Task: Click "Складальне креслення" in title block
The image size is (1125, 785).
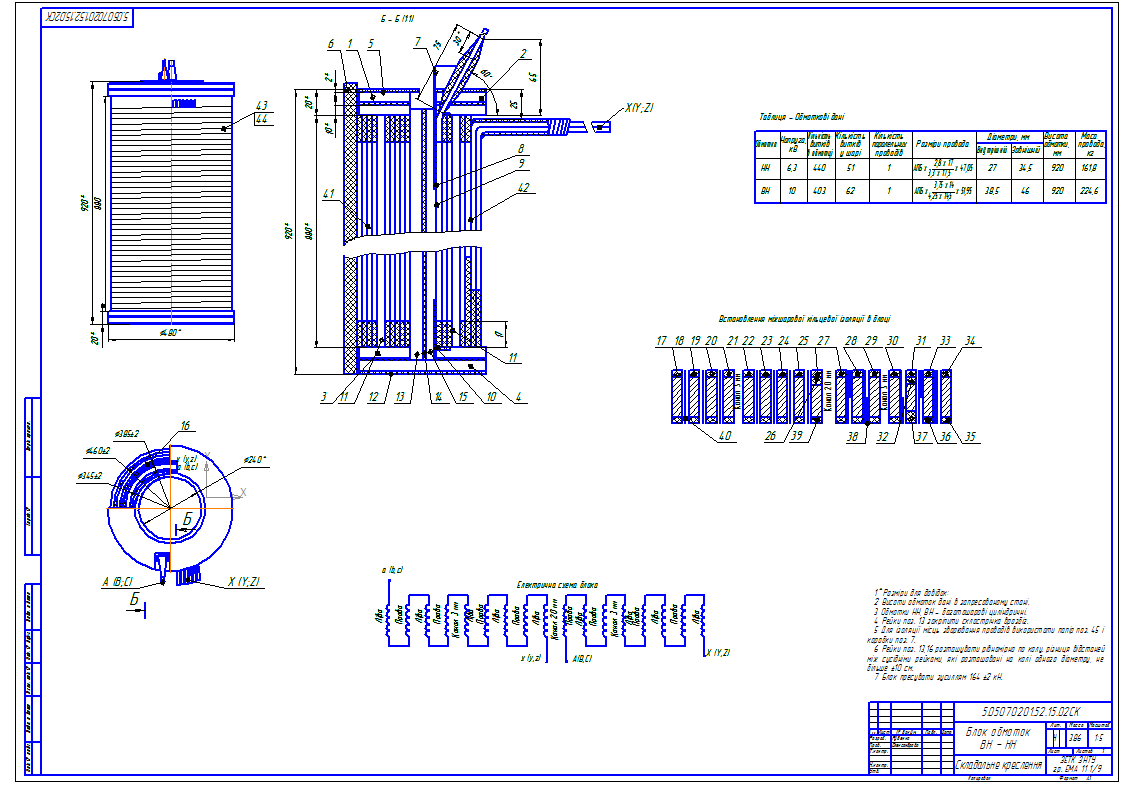Action: click(999, 765)
